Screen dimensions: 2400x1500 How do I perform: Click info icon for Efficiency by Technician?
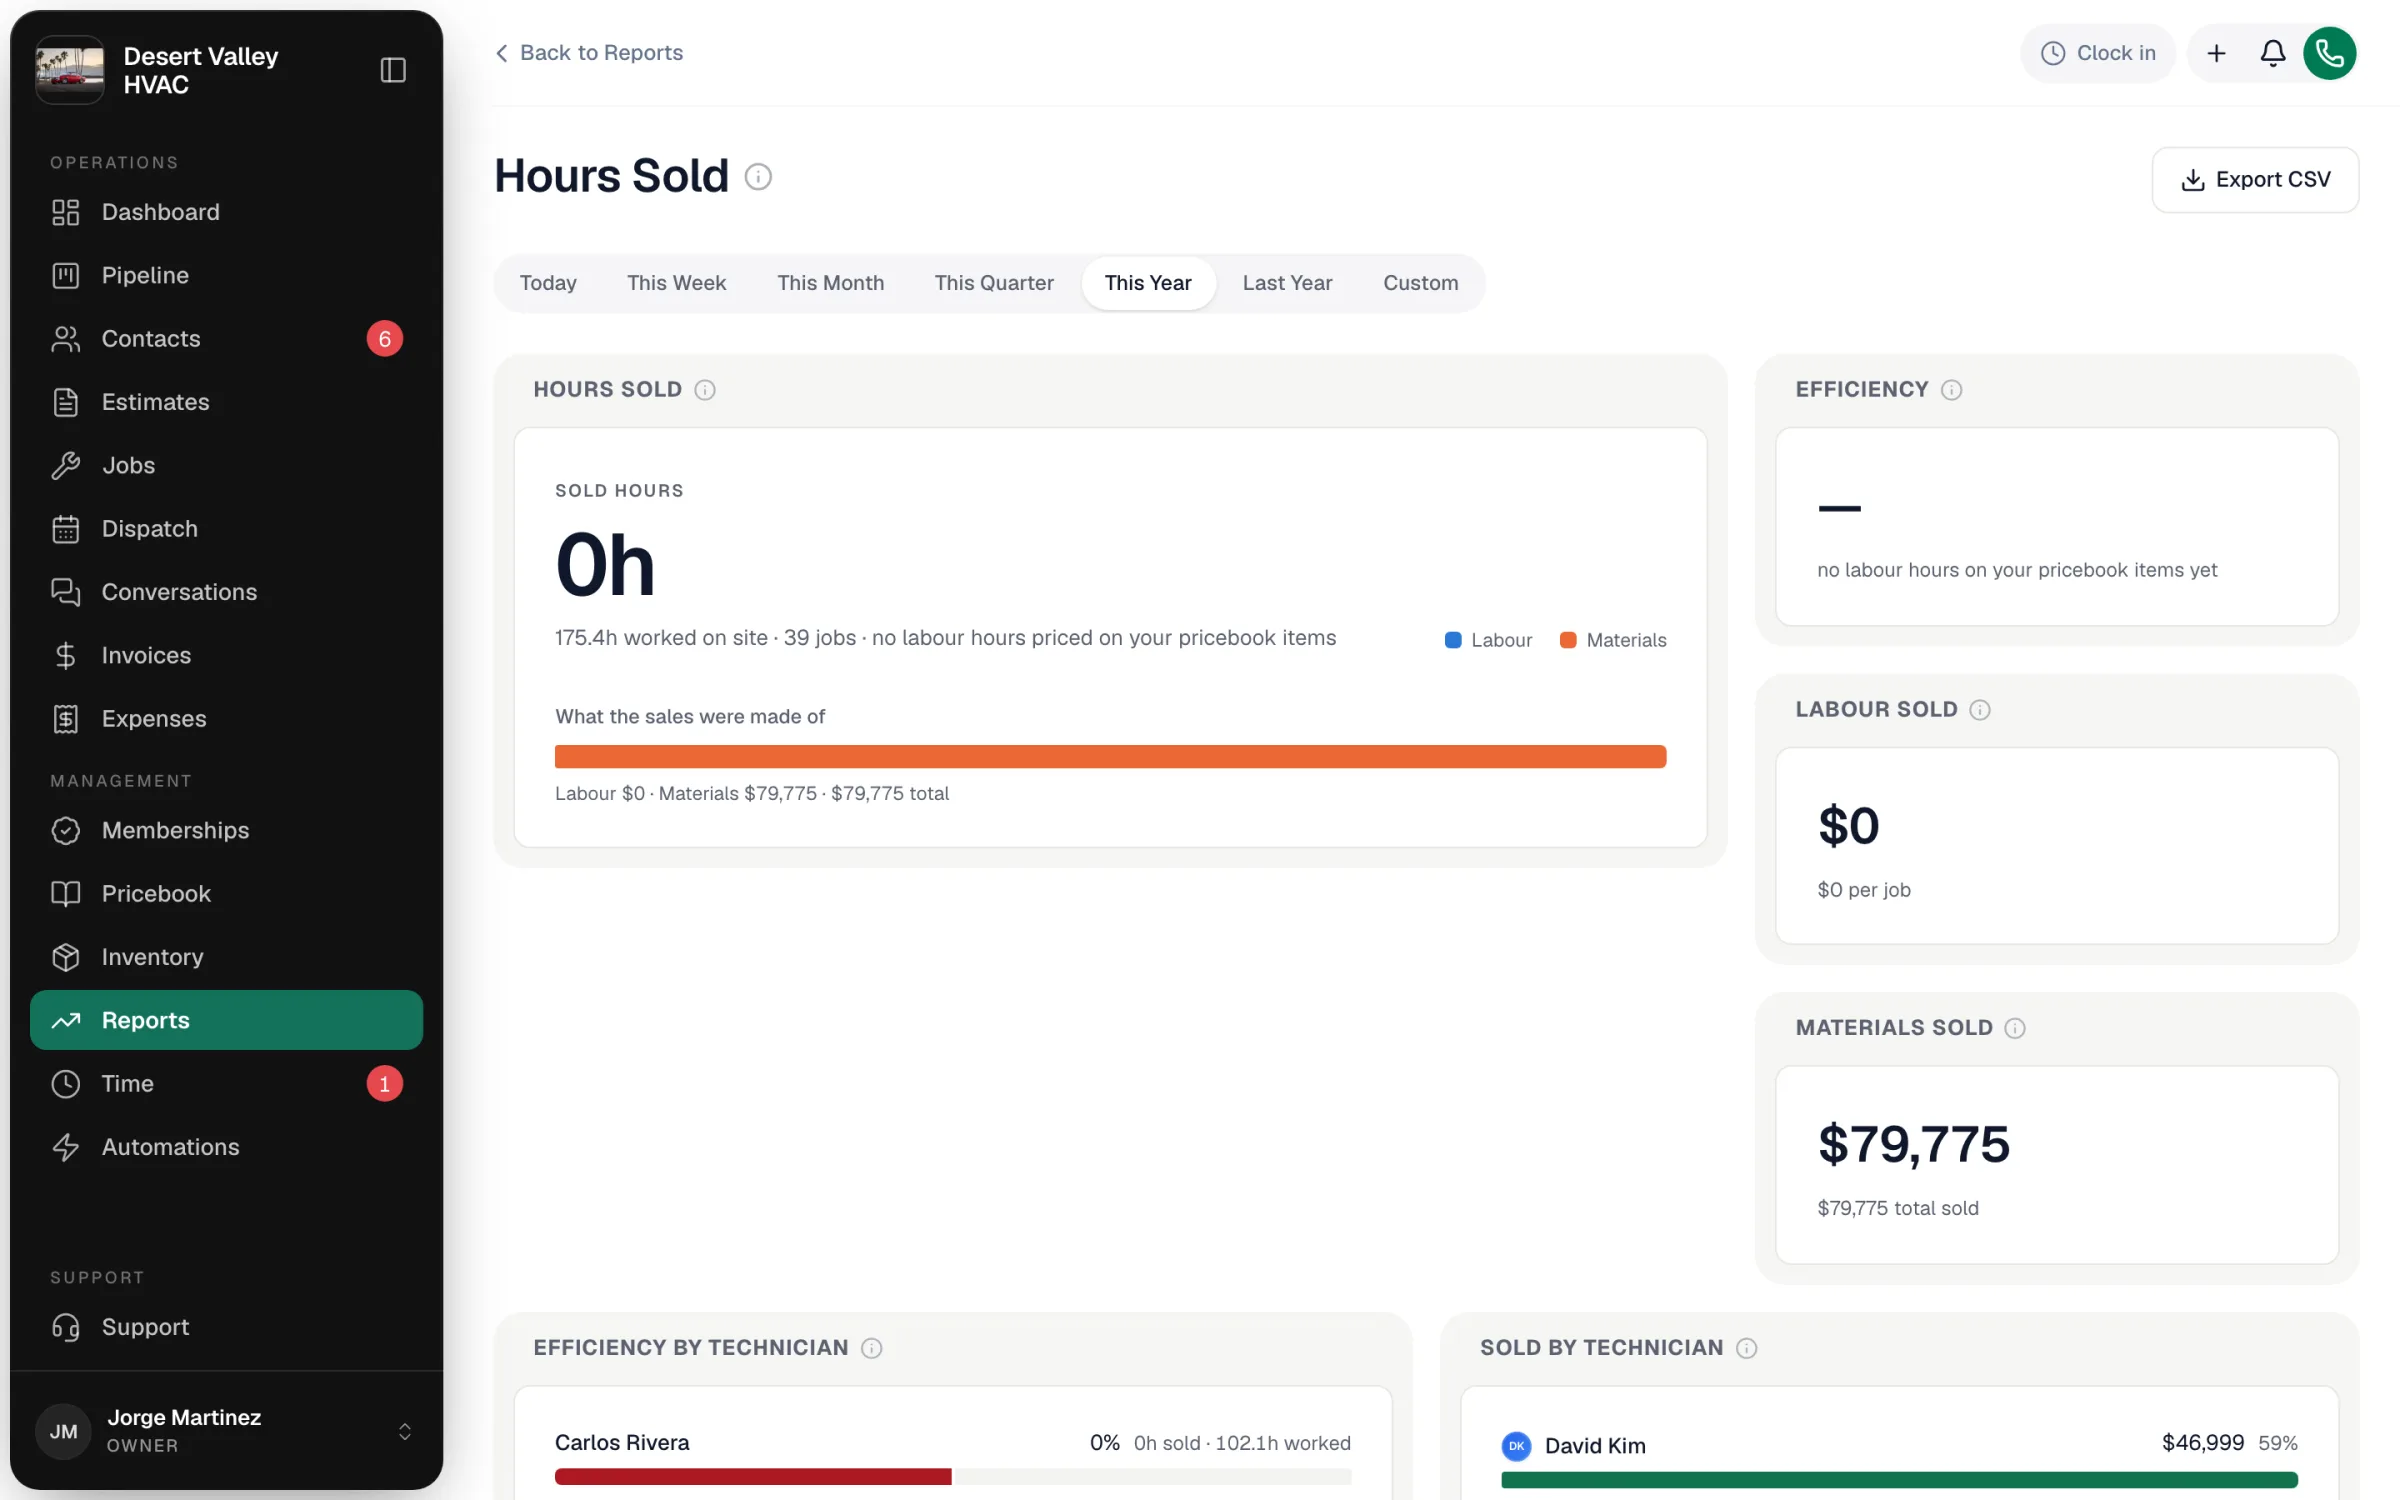click(x=872, y=1348)
